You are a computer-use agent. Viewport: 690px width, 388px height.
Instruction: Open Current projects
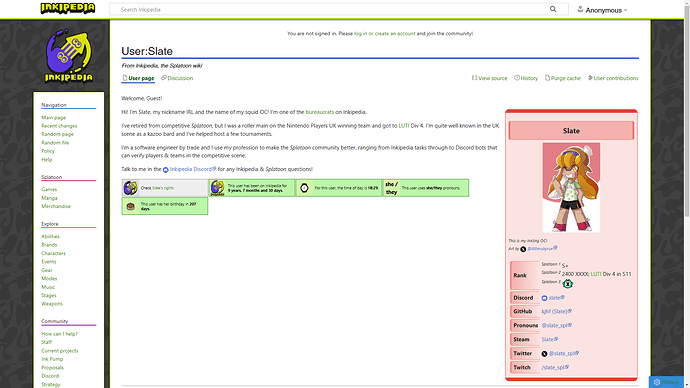pos(60,351)
